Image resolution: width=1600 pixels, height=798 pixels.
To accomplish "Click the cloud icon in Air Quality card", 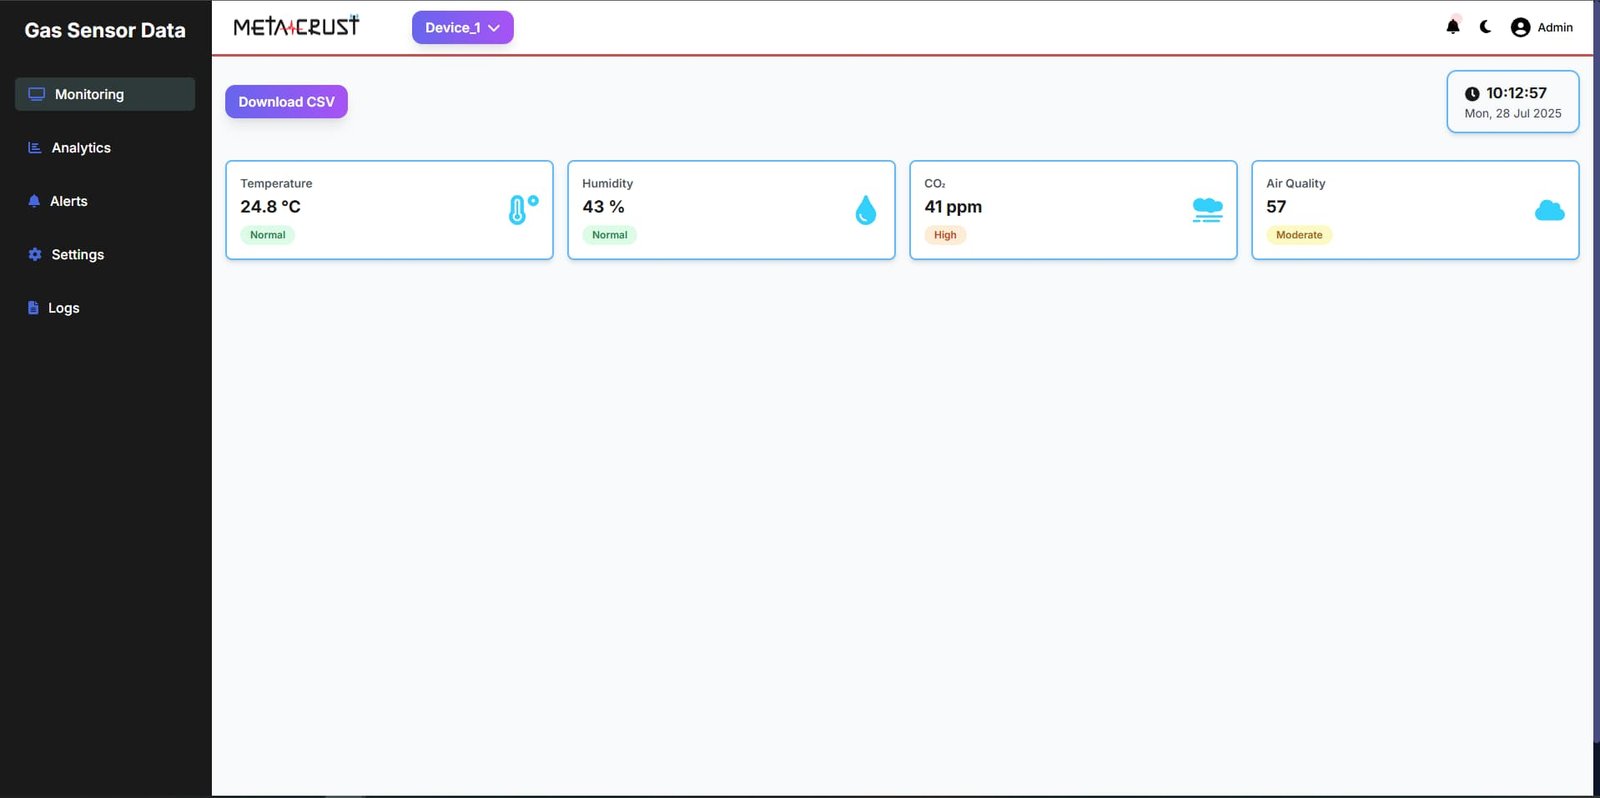I will tap(1549, 210).
